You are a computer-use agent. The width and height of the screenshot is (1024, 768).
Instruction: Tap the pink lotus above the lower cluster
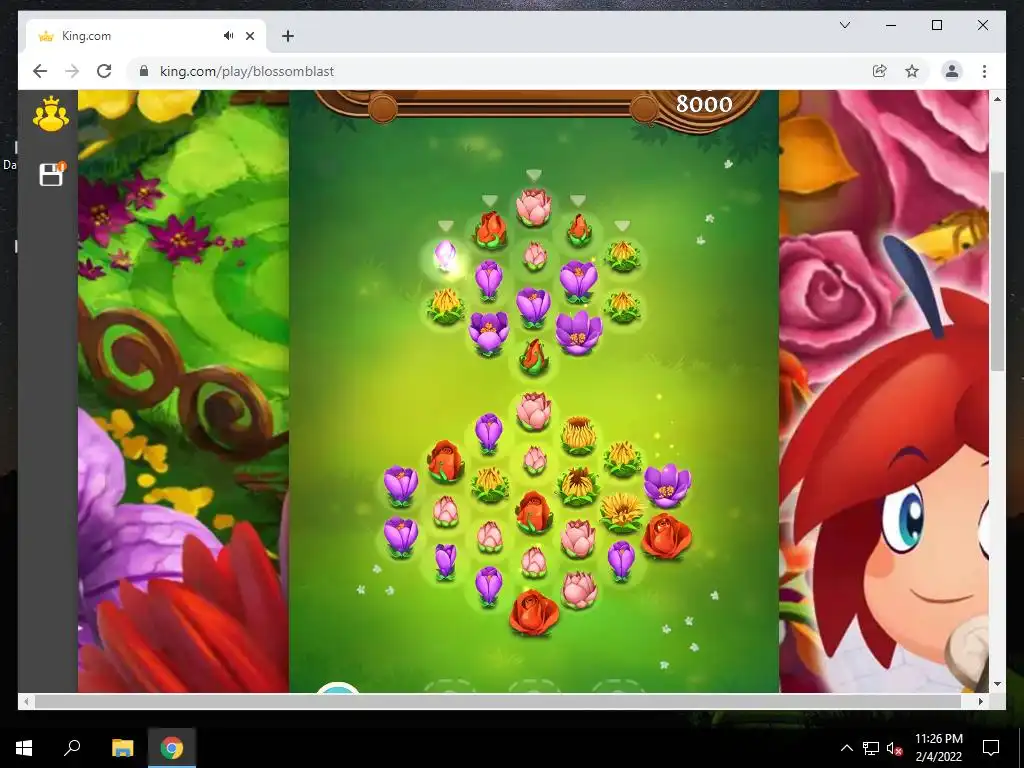[x=534, y=410]
